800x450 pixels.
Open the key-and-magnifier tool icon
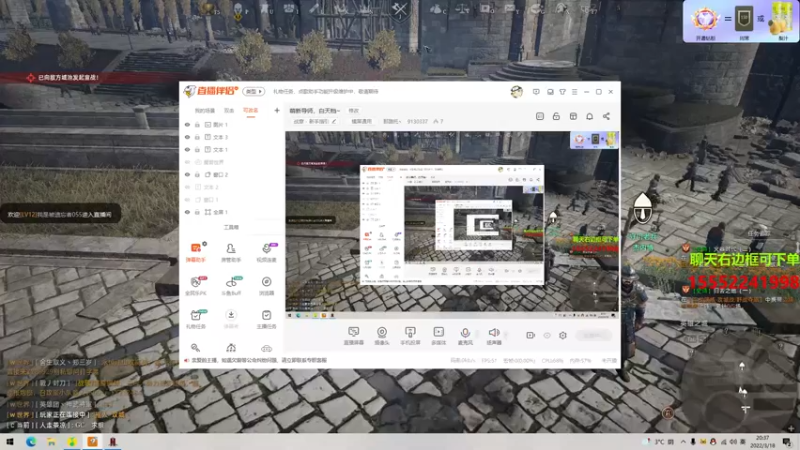pyautogui.click(x=195, y=348)
